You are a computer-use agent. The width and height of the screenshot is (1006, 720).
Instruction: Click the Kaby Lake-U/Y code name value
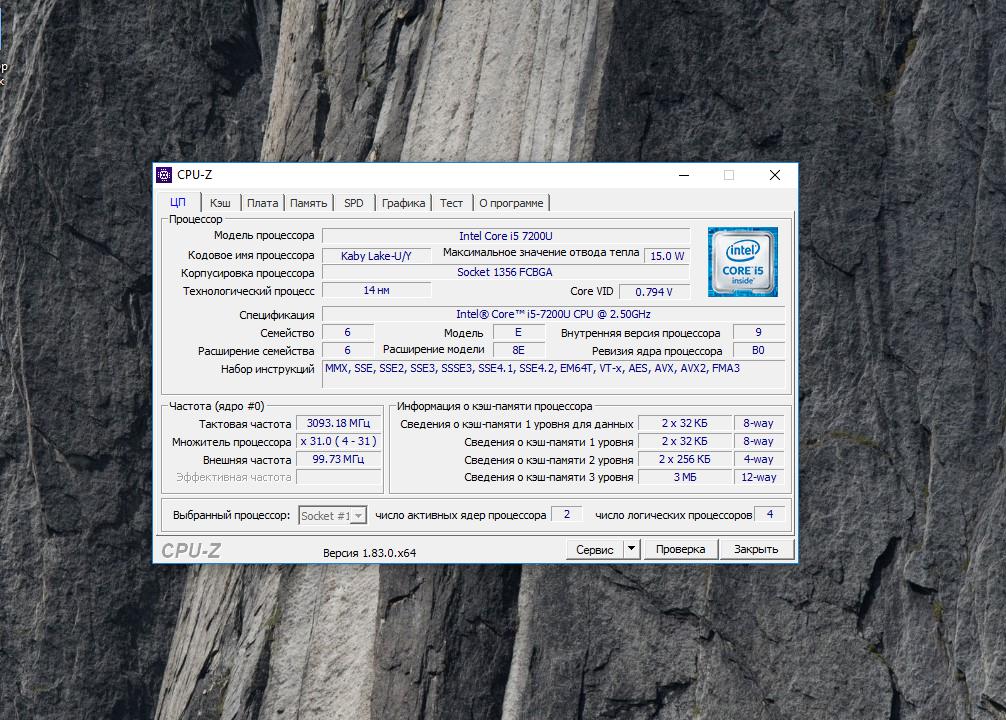coord(376,255)
